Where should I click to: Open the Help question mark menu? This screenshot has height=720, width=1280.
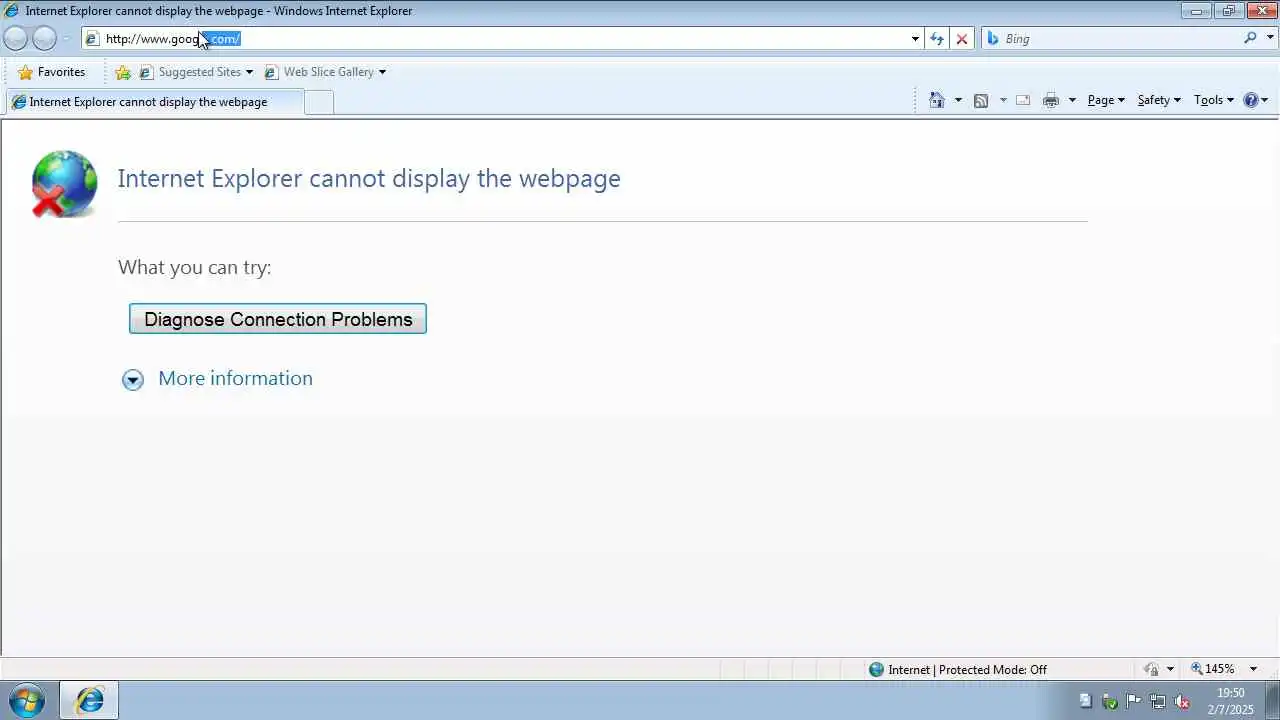[1255, 100]
